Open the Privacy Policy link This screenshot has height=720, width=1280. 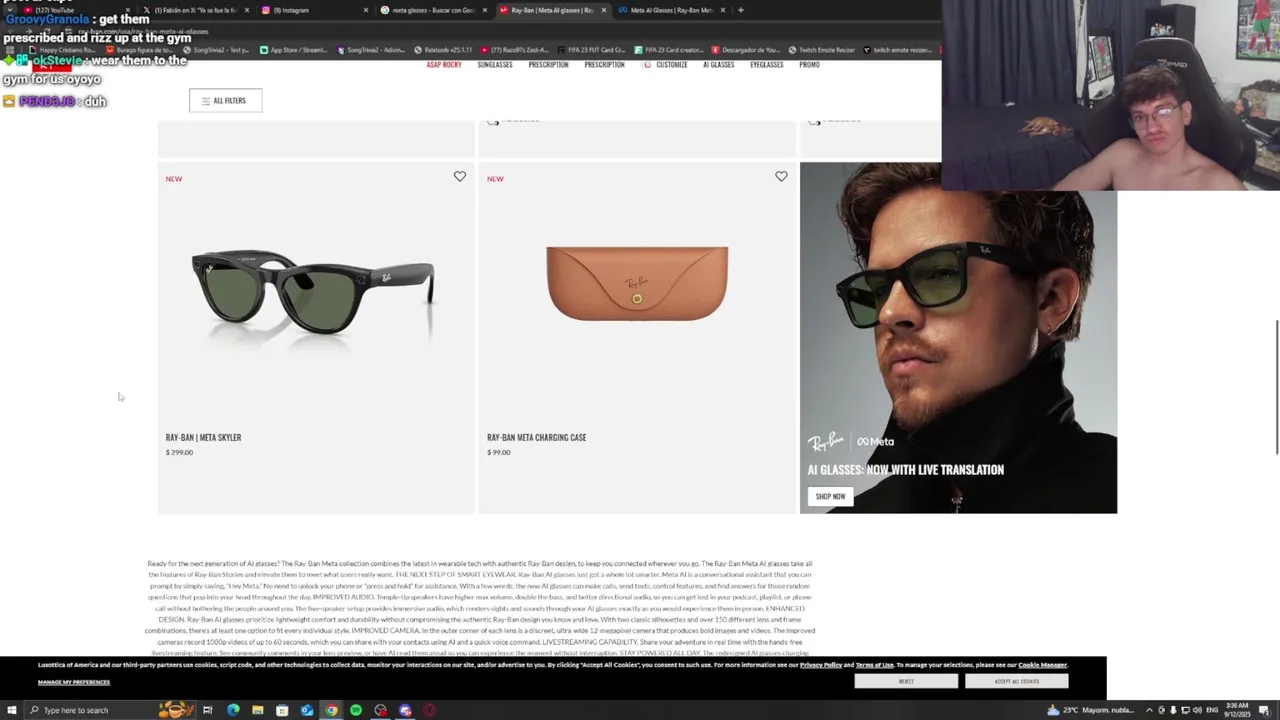pos(821,665)
